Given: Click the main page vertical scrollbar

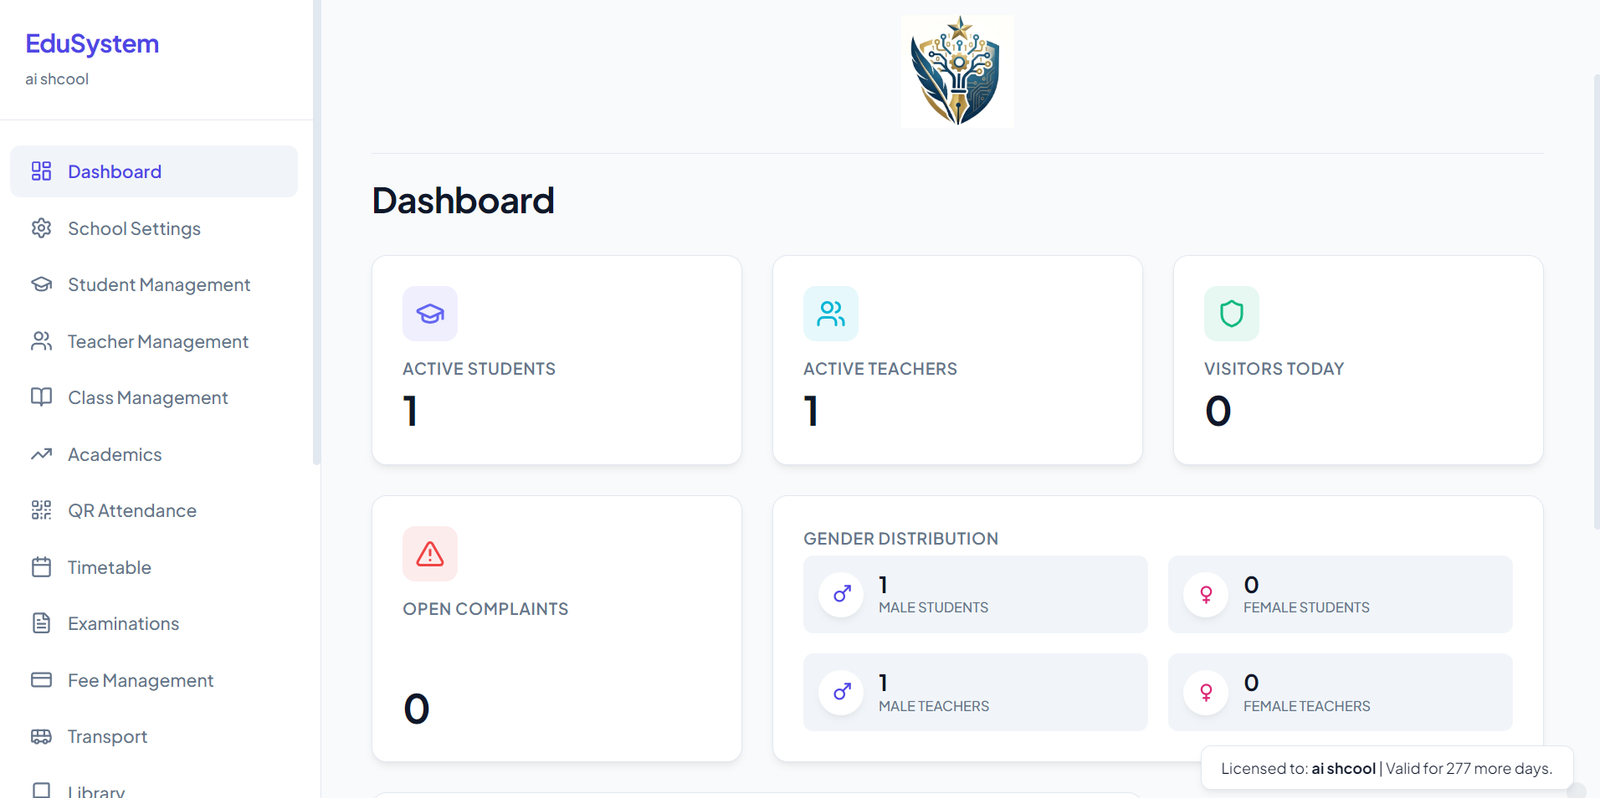Looking at the screenshot, I should 1596,300.
